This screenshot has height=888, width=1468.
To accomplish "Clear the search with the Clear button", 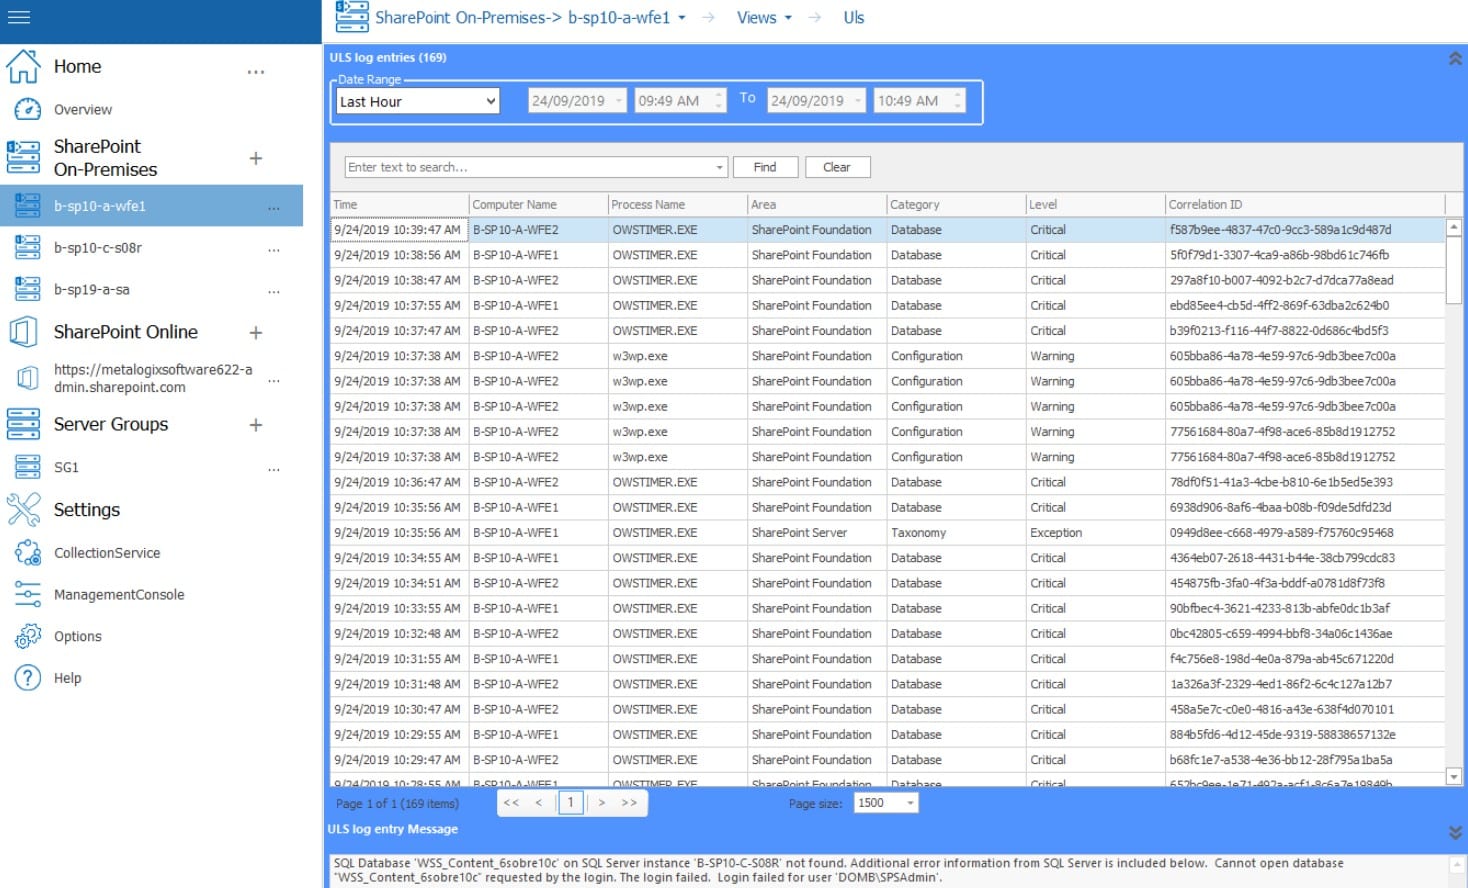I will click(x=837, y=166).
